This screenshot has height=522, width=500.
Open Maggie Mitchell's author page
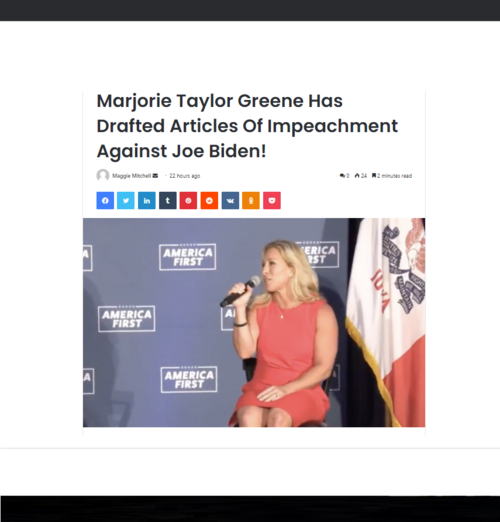coord(131,176)
